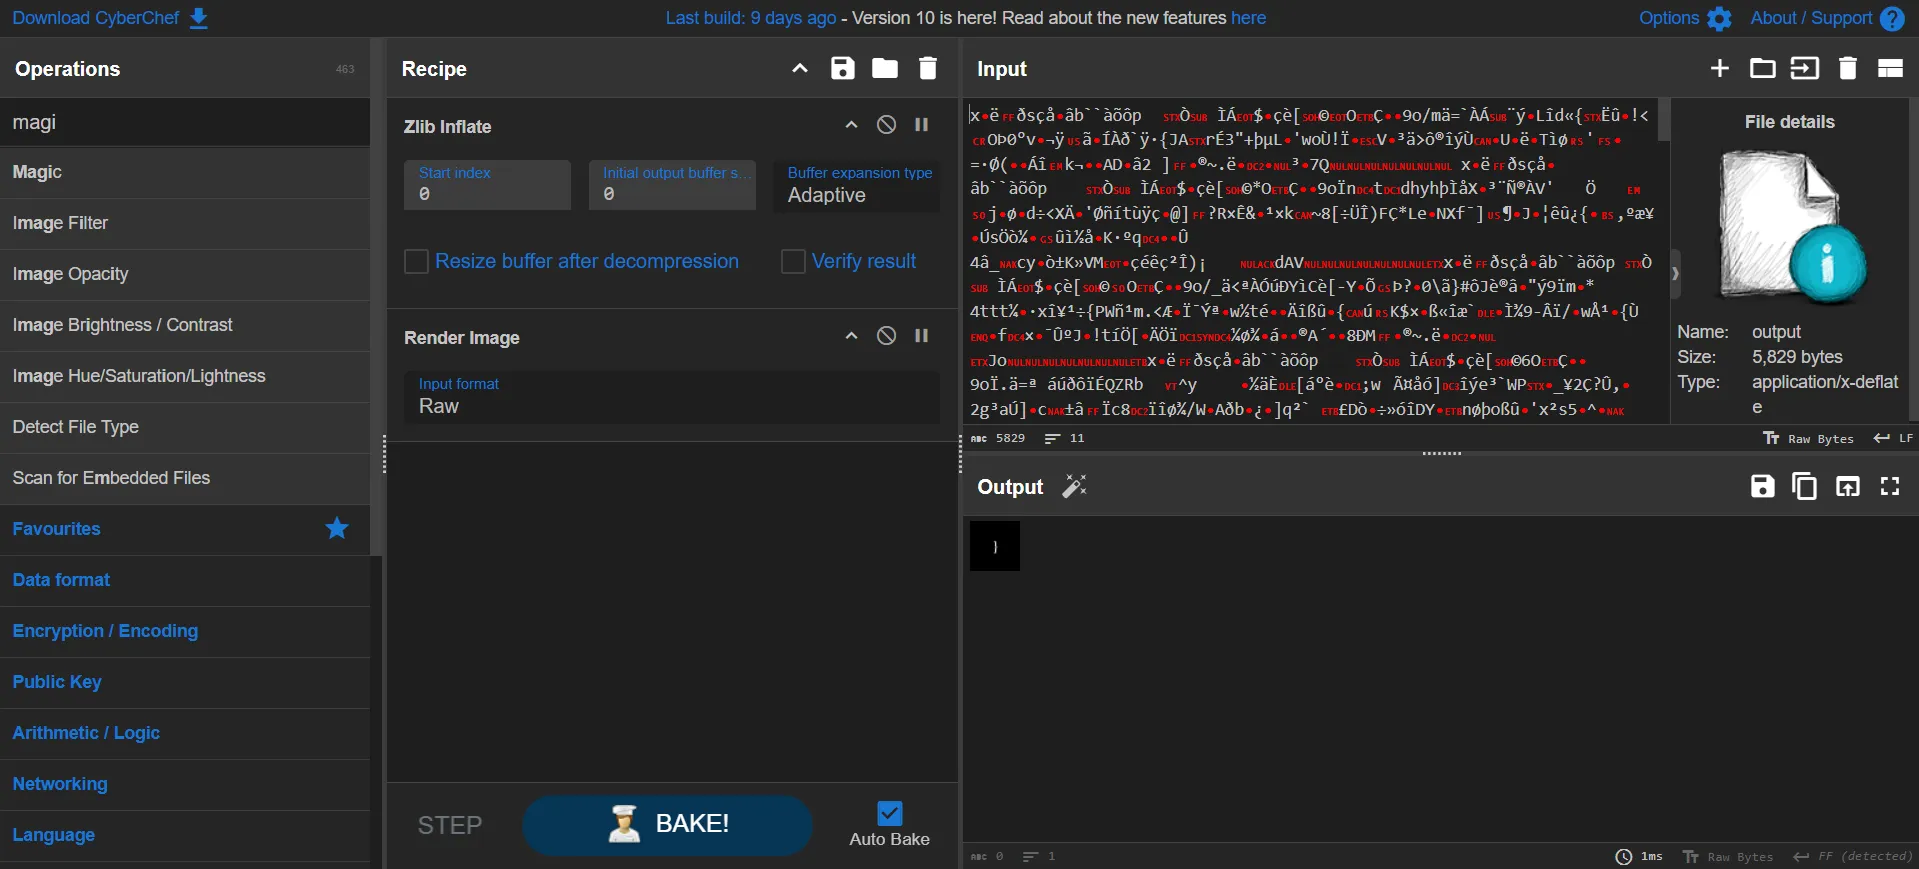Add a new input tab with the plus icon
Image resolution: width=1919 pixels, height=869 pixels.
(1720, 68)
